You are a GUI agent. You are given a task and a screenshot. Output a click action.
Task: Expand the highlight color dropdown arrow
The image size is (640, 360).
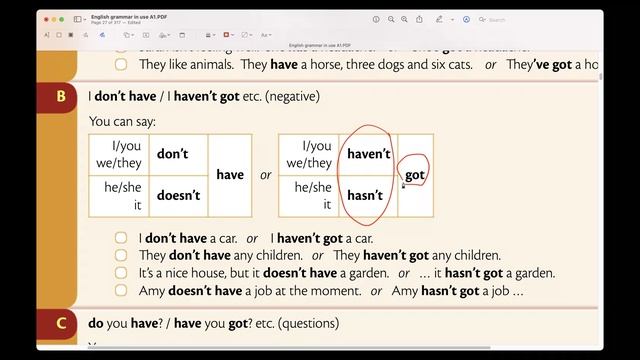pyautogui.click(x=452, y=20)
